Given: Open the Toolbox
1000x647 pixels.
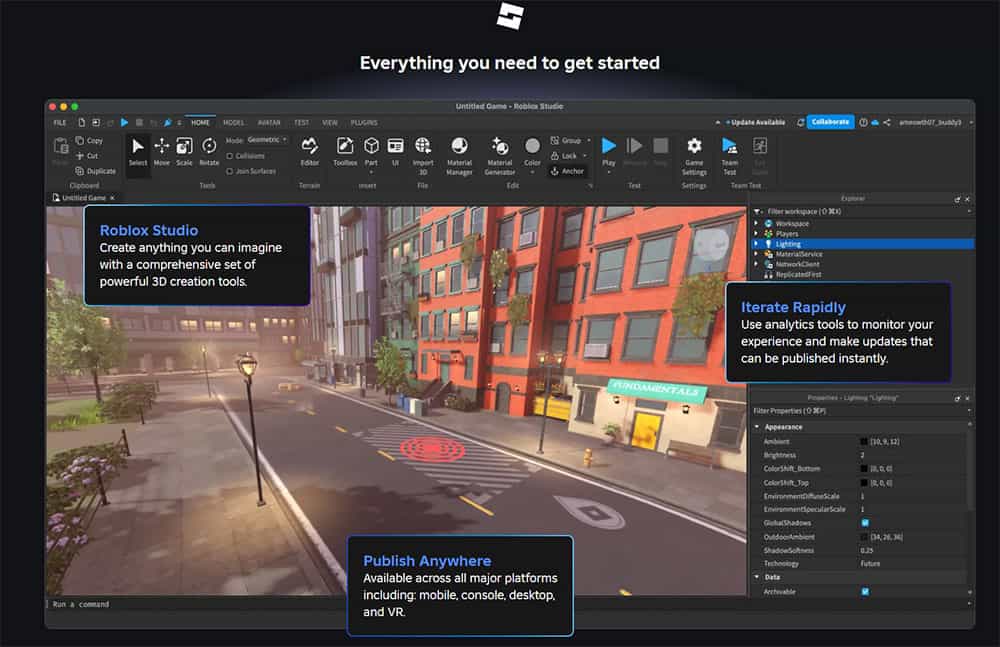Looking at the screenshot, I should pos(345,151).
